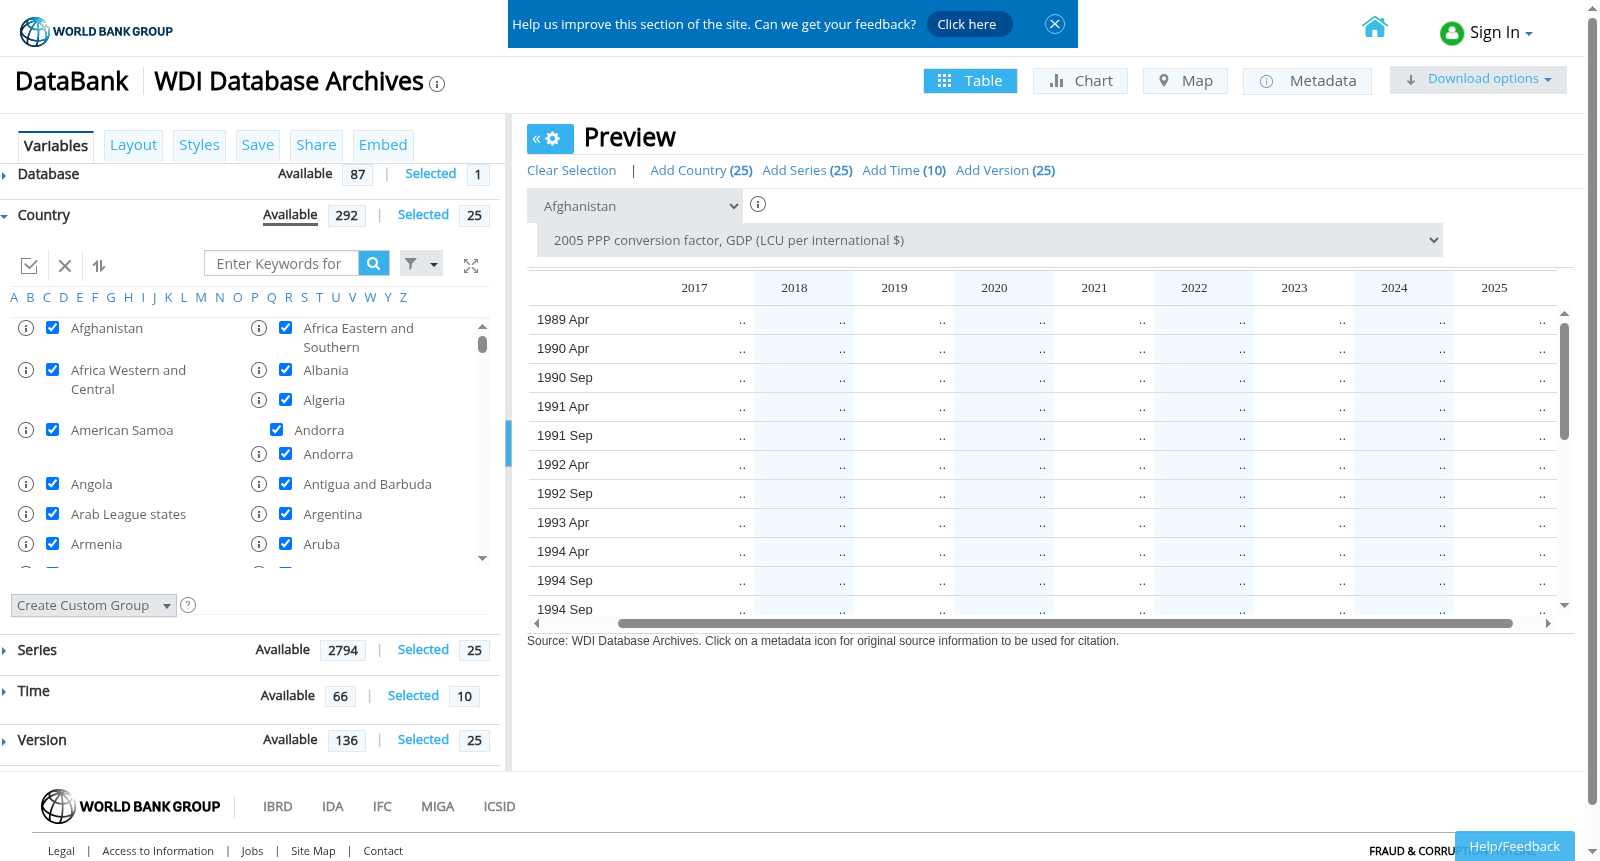Image resolution: width=1600 pixels, height=861 pixels.
Task: Open the Create Custom Group dropdown
Action: (94, 605)
